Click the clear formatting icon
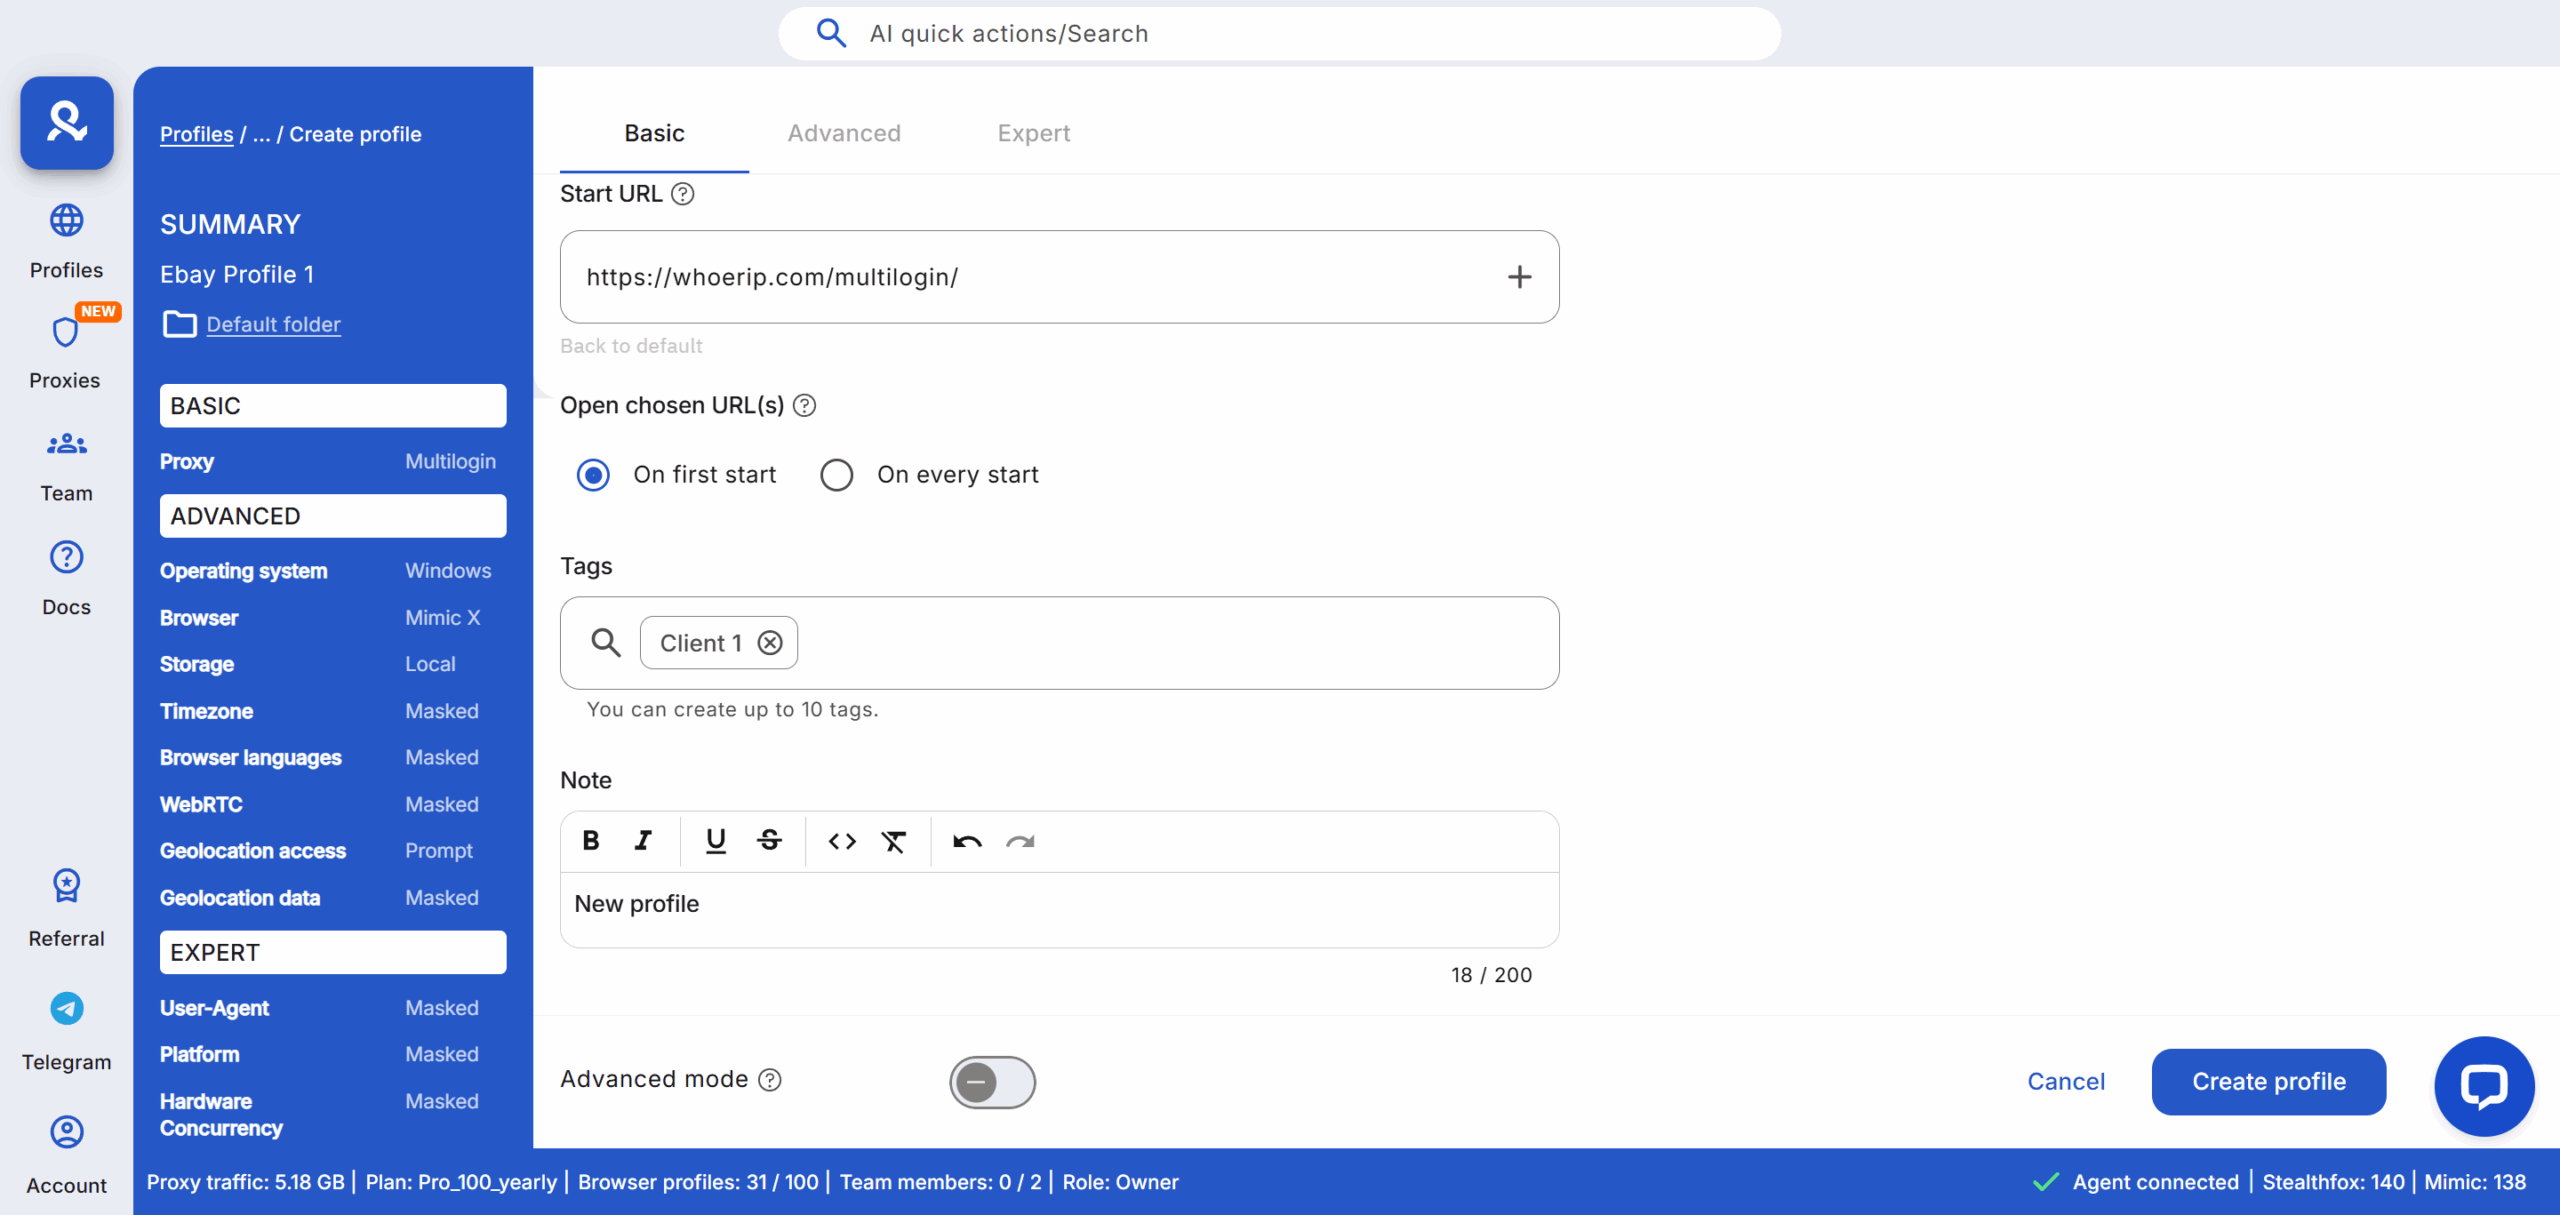This screenshot has height=1215, width=2560. (893, 841)
